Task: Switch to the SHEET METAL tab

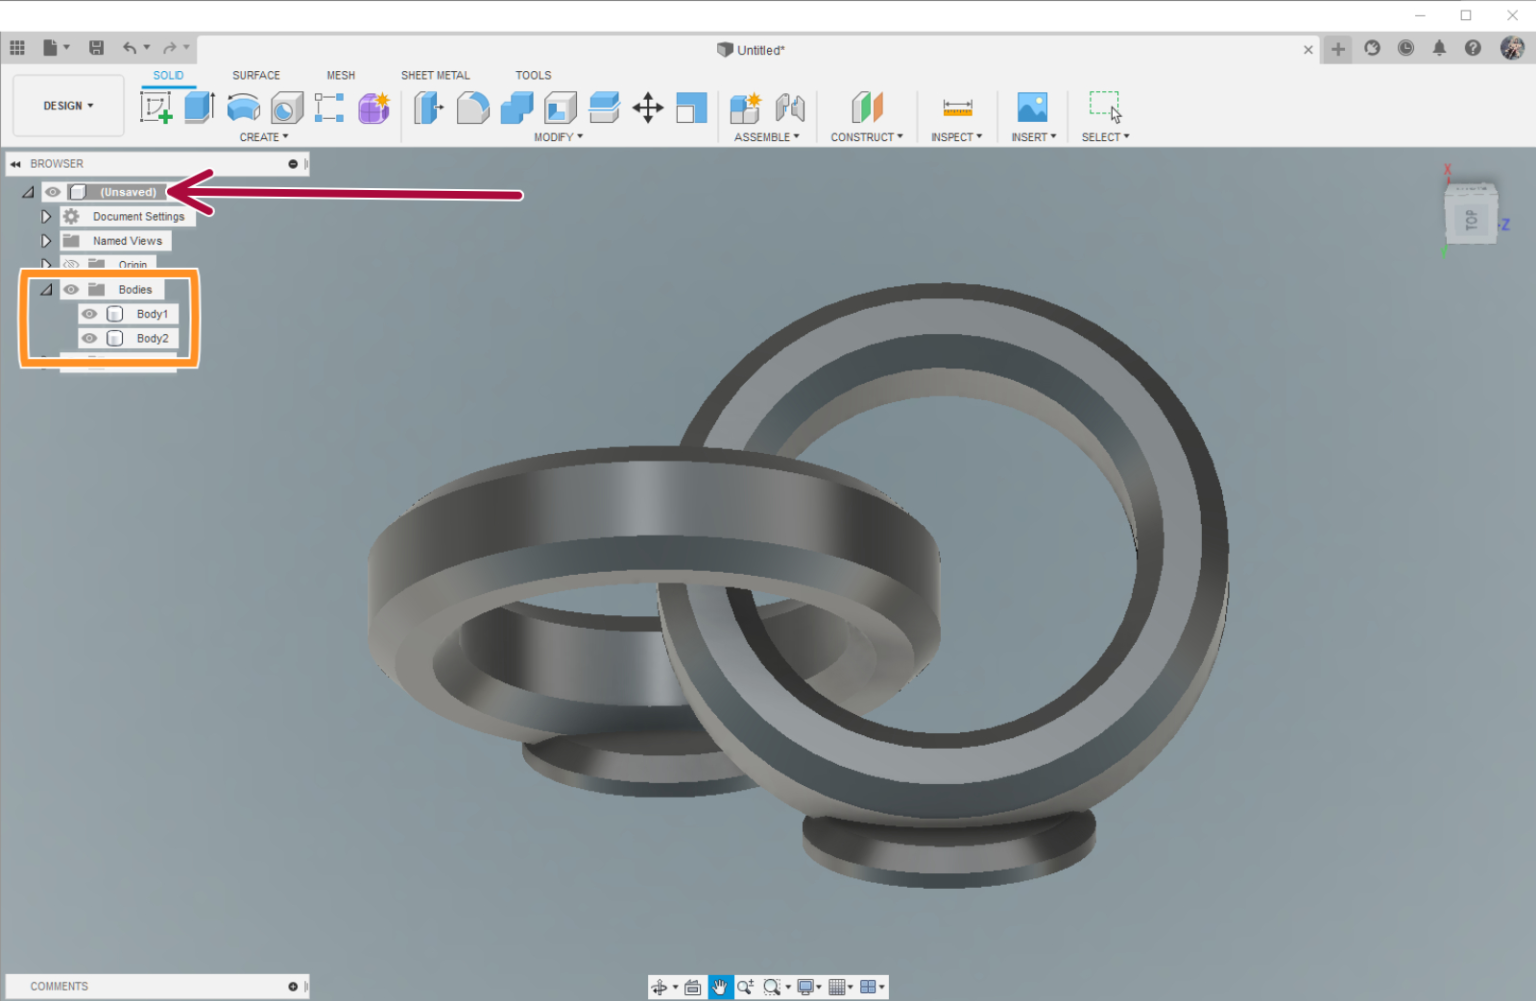Action: [435, 76]
